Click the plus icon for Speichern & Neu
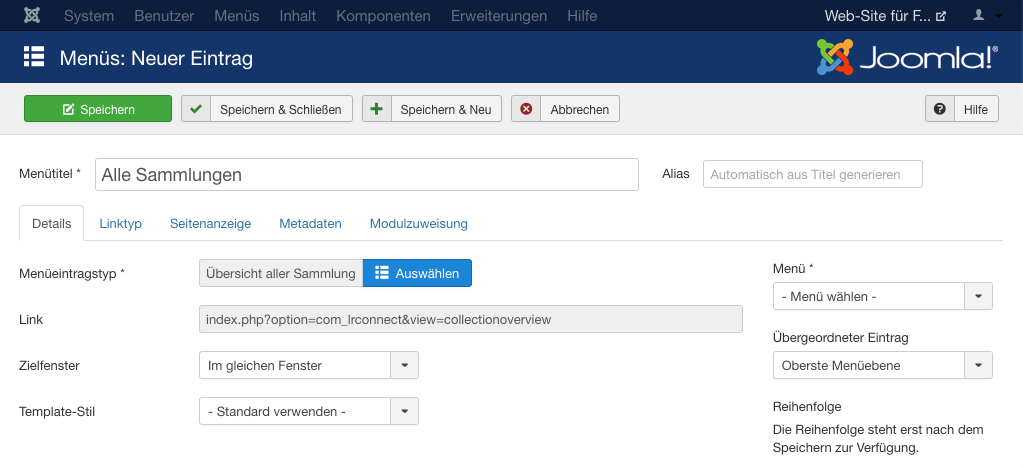This screenshot has width=1023, height=467. [376, 109]
